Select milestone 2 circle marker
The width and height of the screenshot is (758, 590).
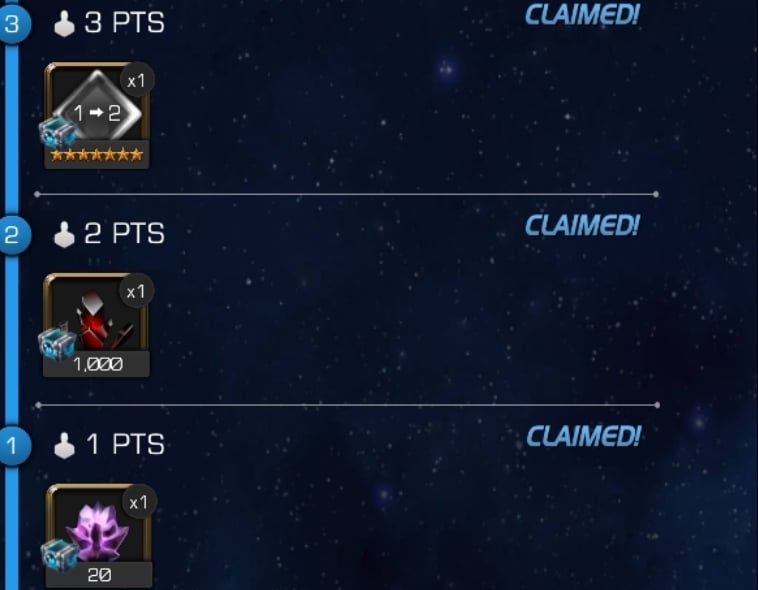pyautogui.click(x=13, y=235)
